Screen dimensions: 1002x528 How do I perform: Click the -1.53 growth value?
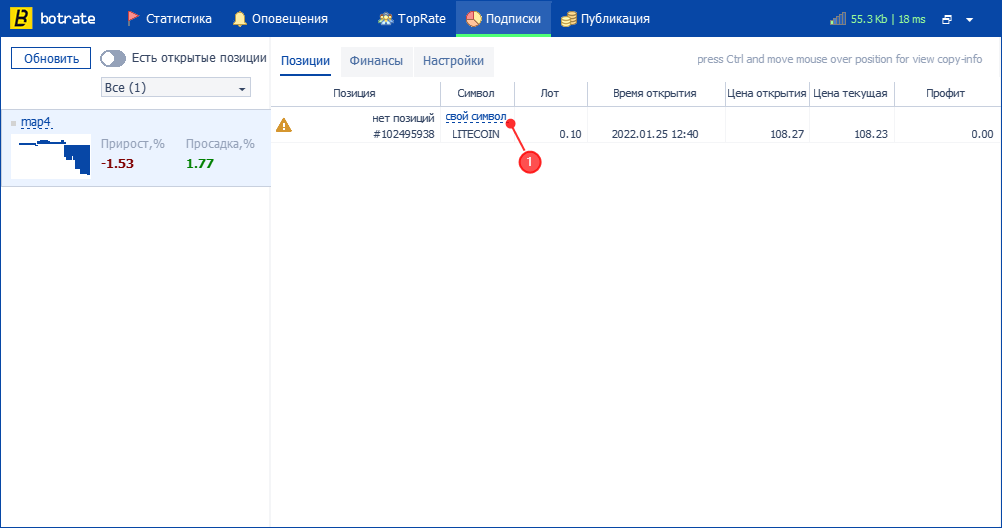(118, 164)
